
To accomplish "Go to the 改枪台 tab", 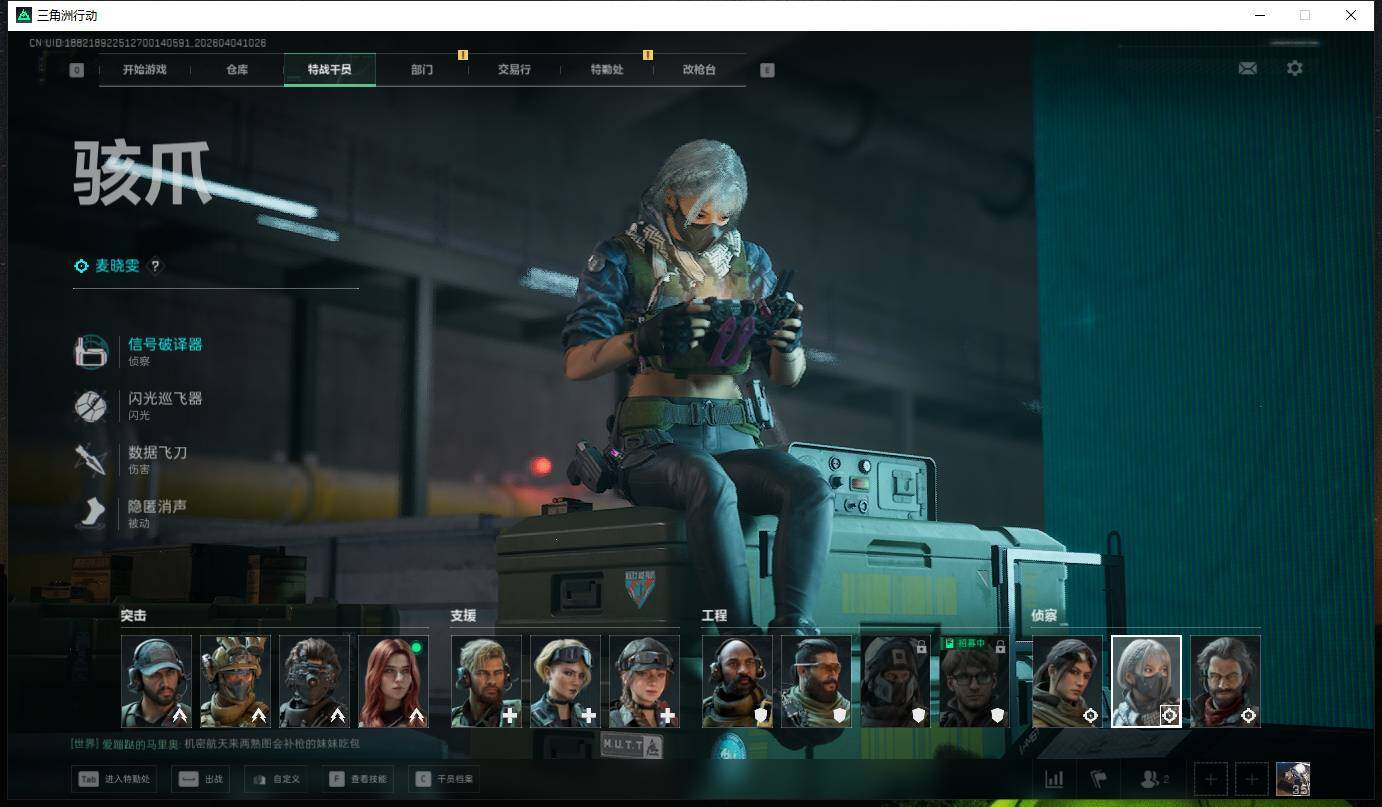I will coord(699,70).
